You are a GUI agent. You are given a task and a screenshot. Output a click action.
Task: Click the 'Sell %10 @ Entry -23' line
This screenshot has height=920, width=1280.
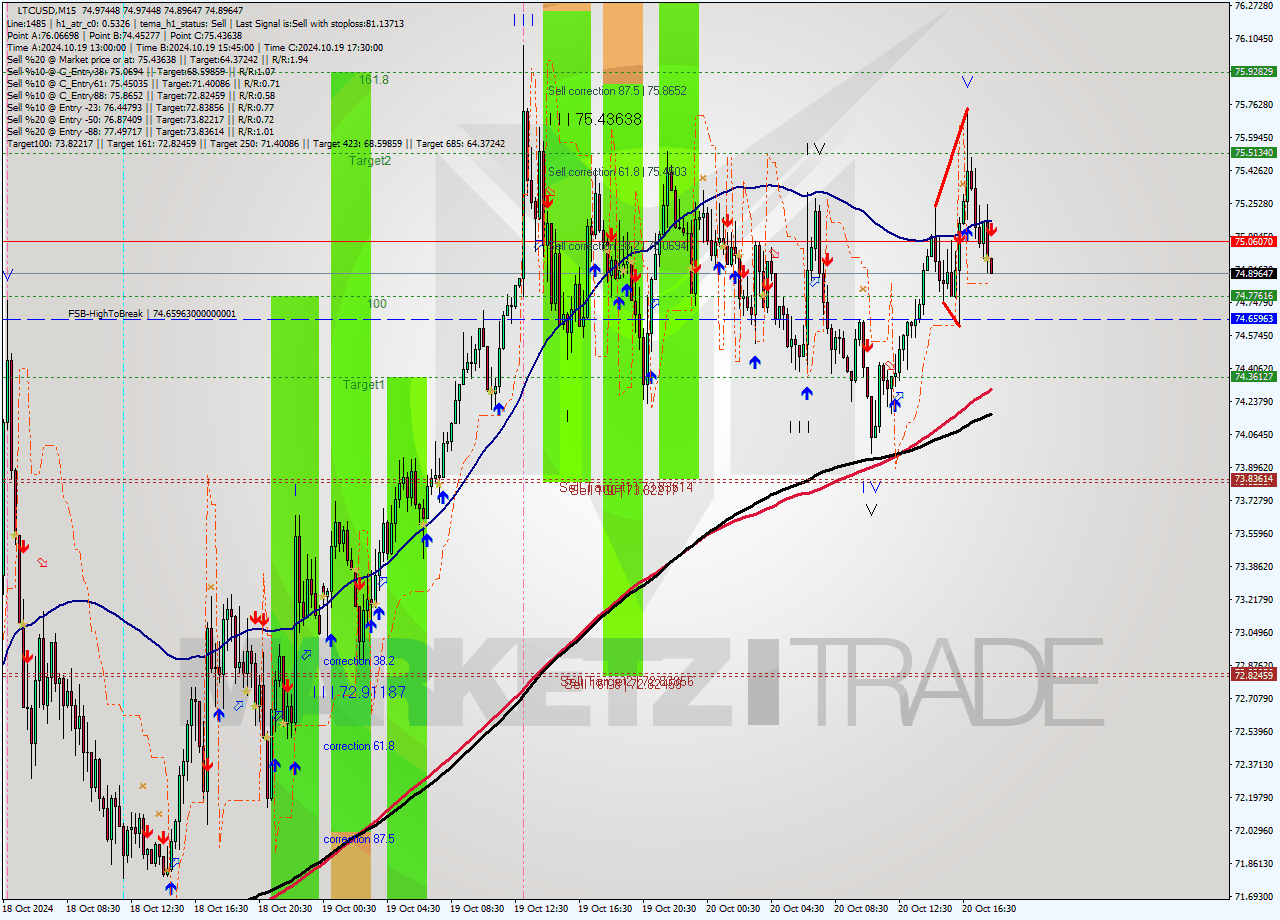[140, 107]
